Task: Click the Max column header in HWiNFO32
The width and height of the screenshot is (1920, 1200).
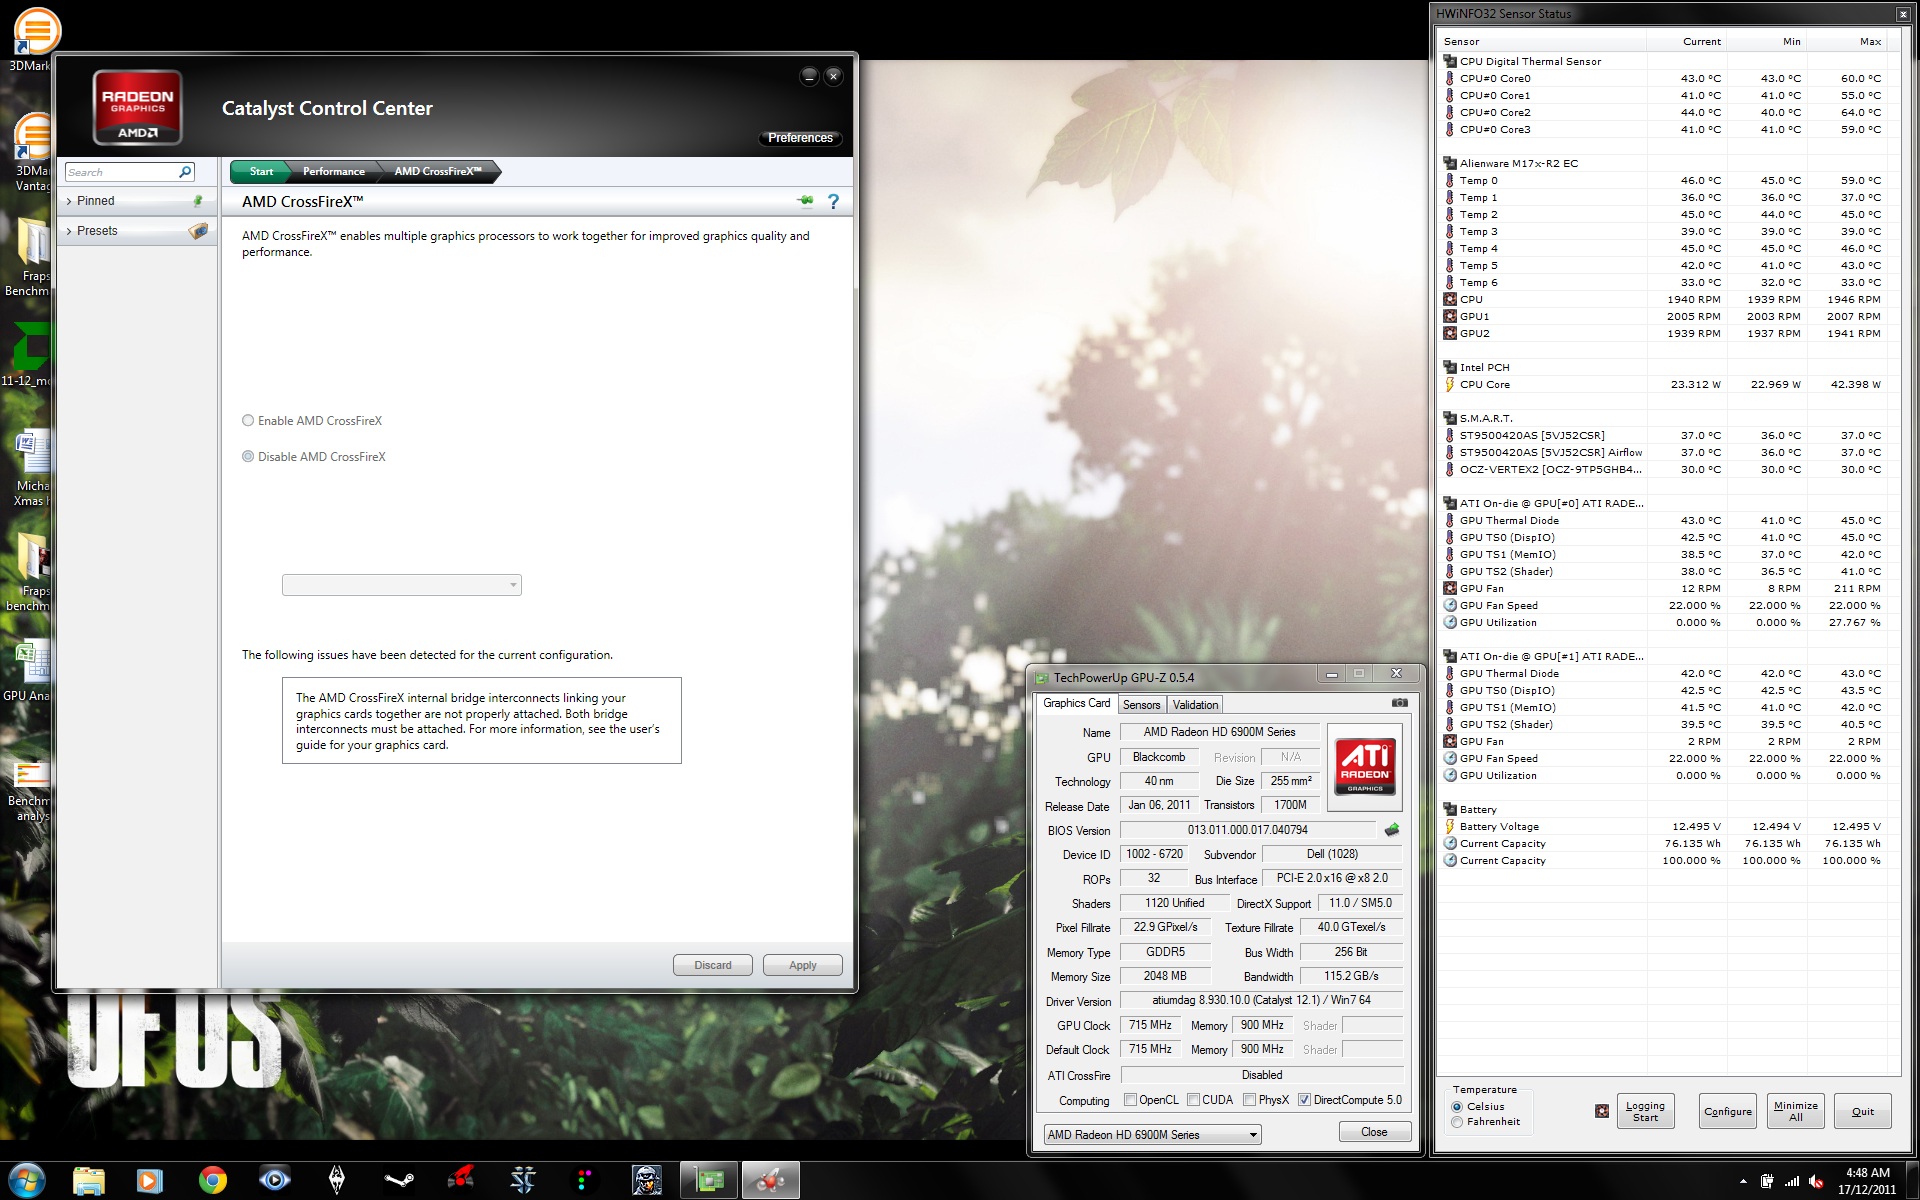Action: coord(1847,42)
